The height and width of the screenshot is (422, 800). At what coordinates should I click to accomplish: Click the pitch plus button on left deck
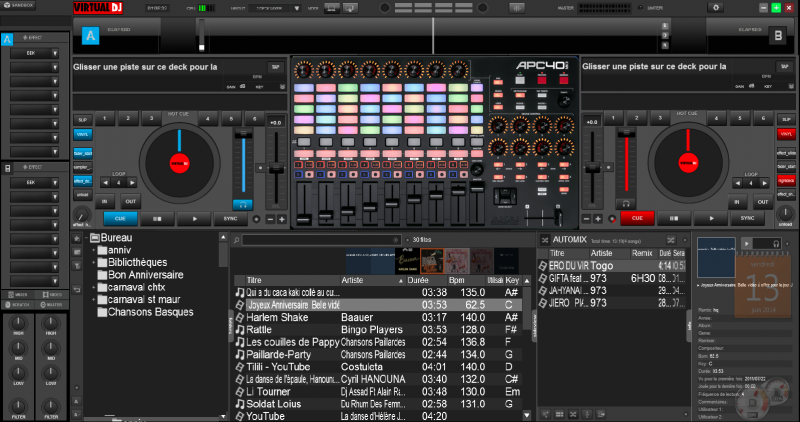click(x=282, y=218)
